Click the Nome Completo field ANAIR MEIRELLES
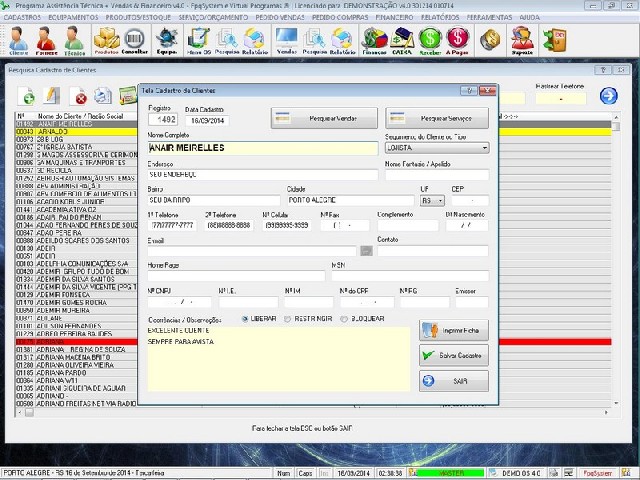 point(263,148)
